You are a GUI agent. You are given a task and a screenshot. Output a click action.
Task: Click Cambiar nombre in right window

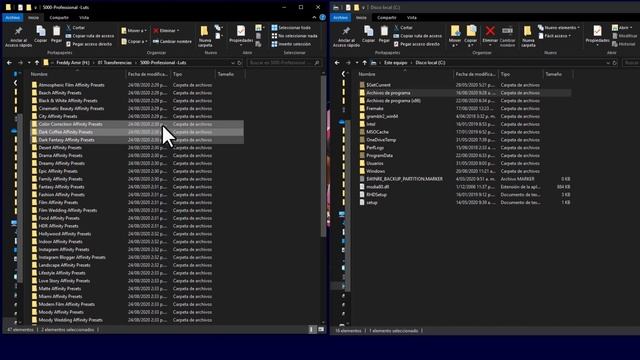pos(507,37)
